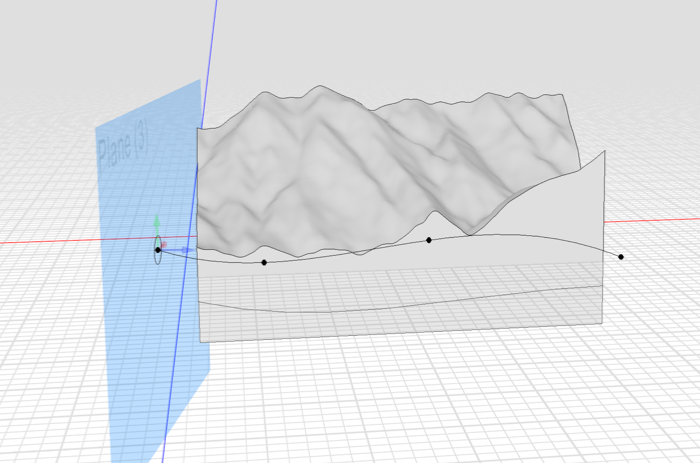Select the second spline control point
Viewport: 700px width, 463px height.
click(x=264, y=263)
